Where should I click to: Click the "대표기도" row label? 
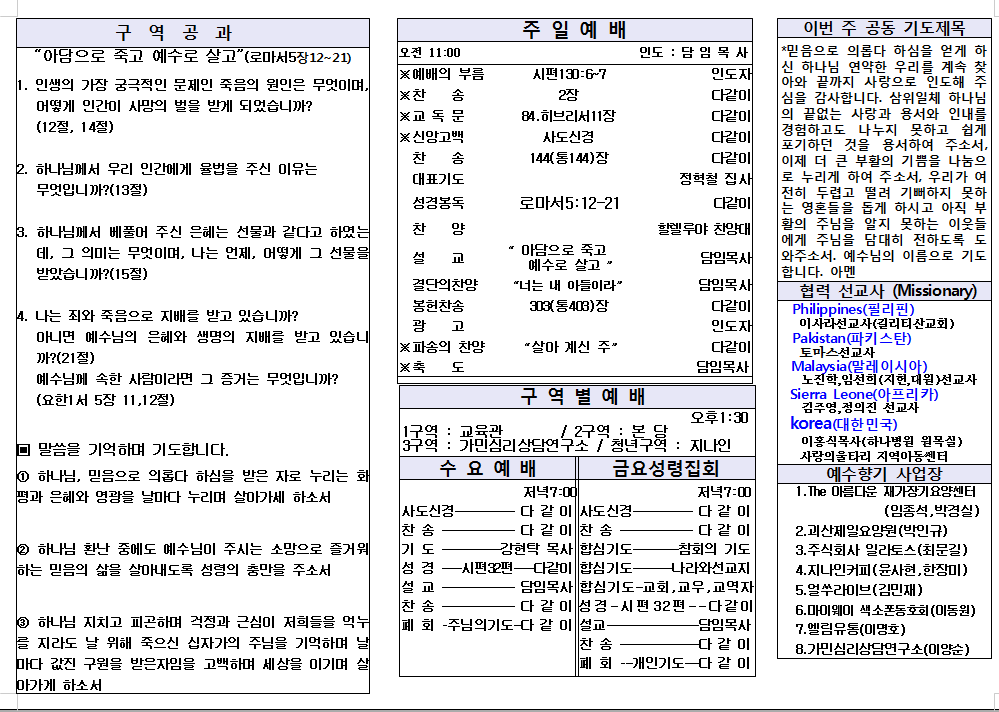[438, 179]
